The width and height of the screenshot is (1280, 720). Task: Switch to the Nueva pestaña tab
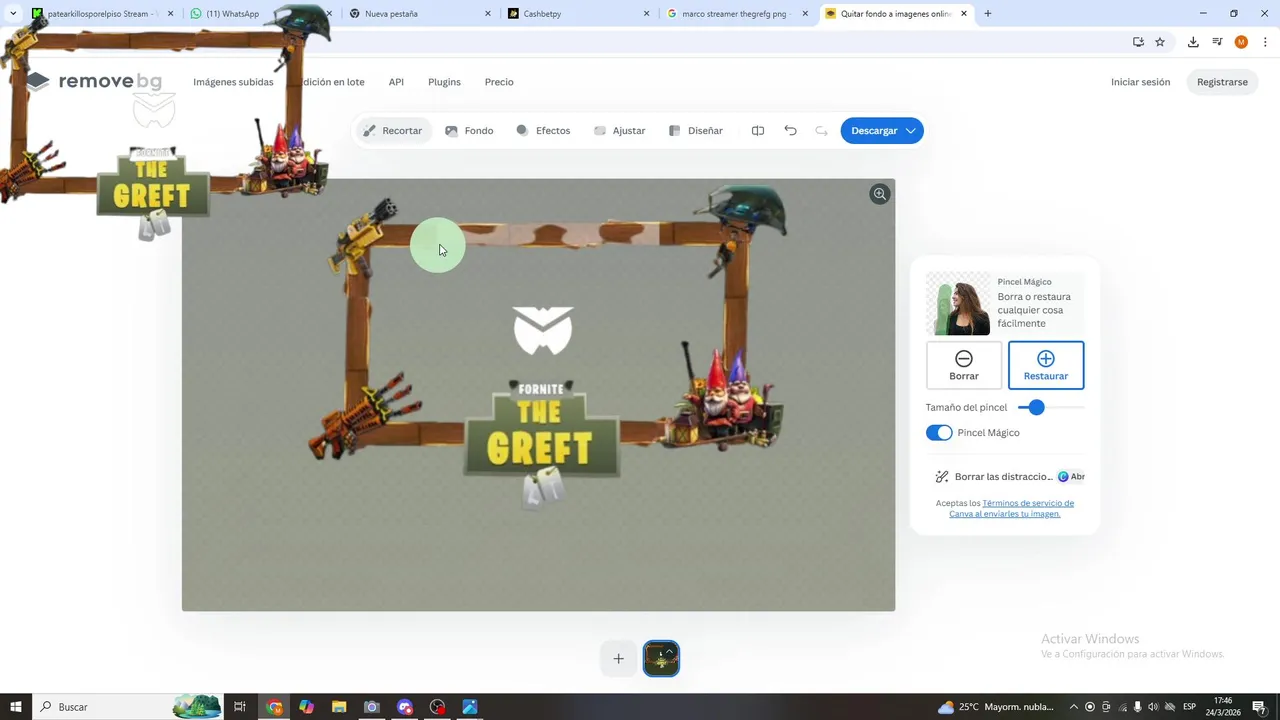(x=420, y=14)
